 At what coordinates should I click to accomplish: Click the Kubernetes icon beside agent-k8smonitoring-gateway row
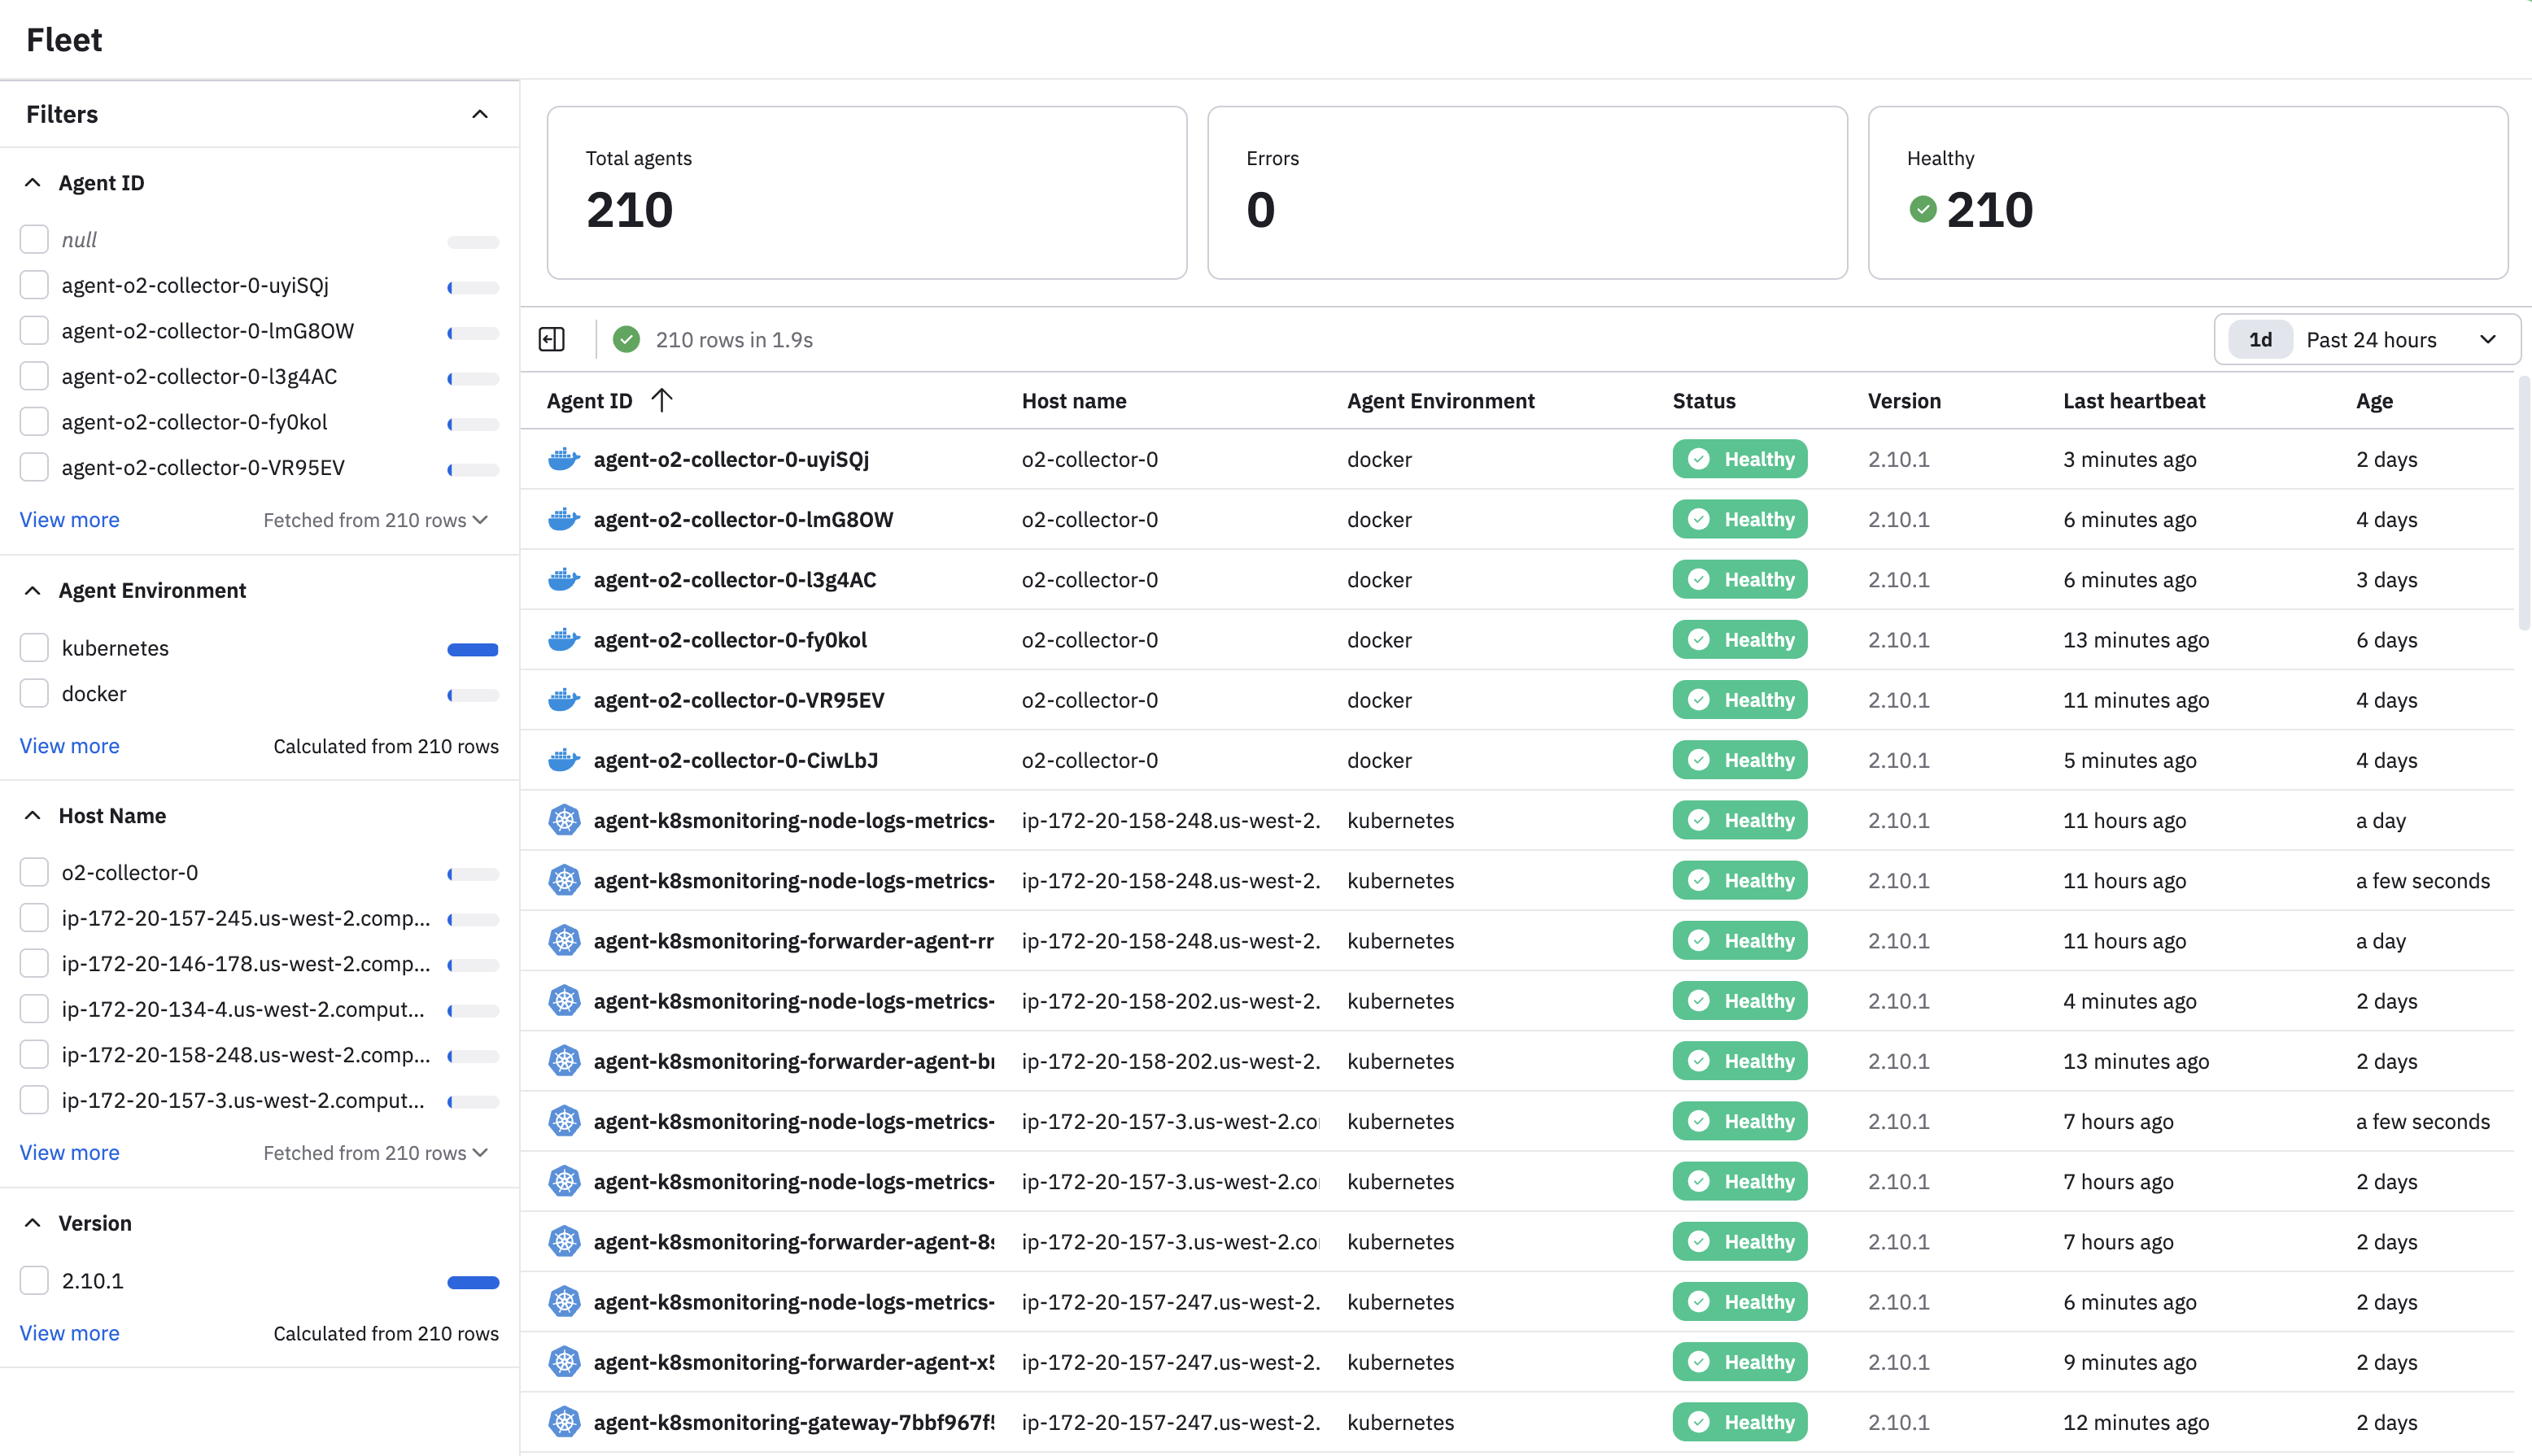coord(564,1422)
